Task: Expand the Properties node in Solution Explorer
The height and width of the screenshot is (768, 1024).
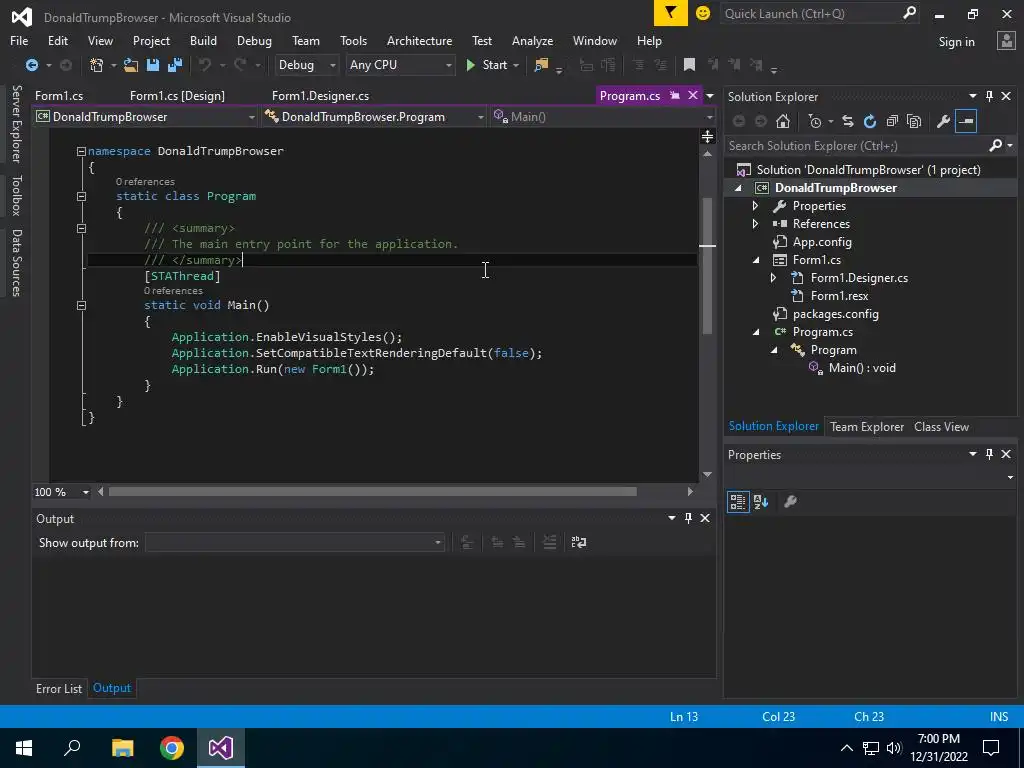Action: pyautogui.click(x=756, y=206)
